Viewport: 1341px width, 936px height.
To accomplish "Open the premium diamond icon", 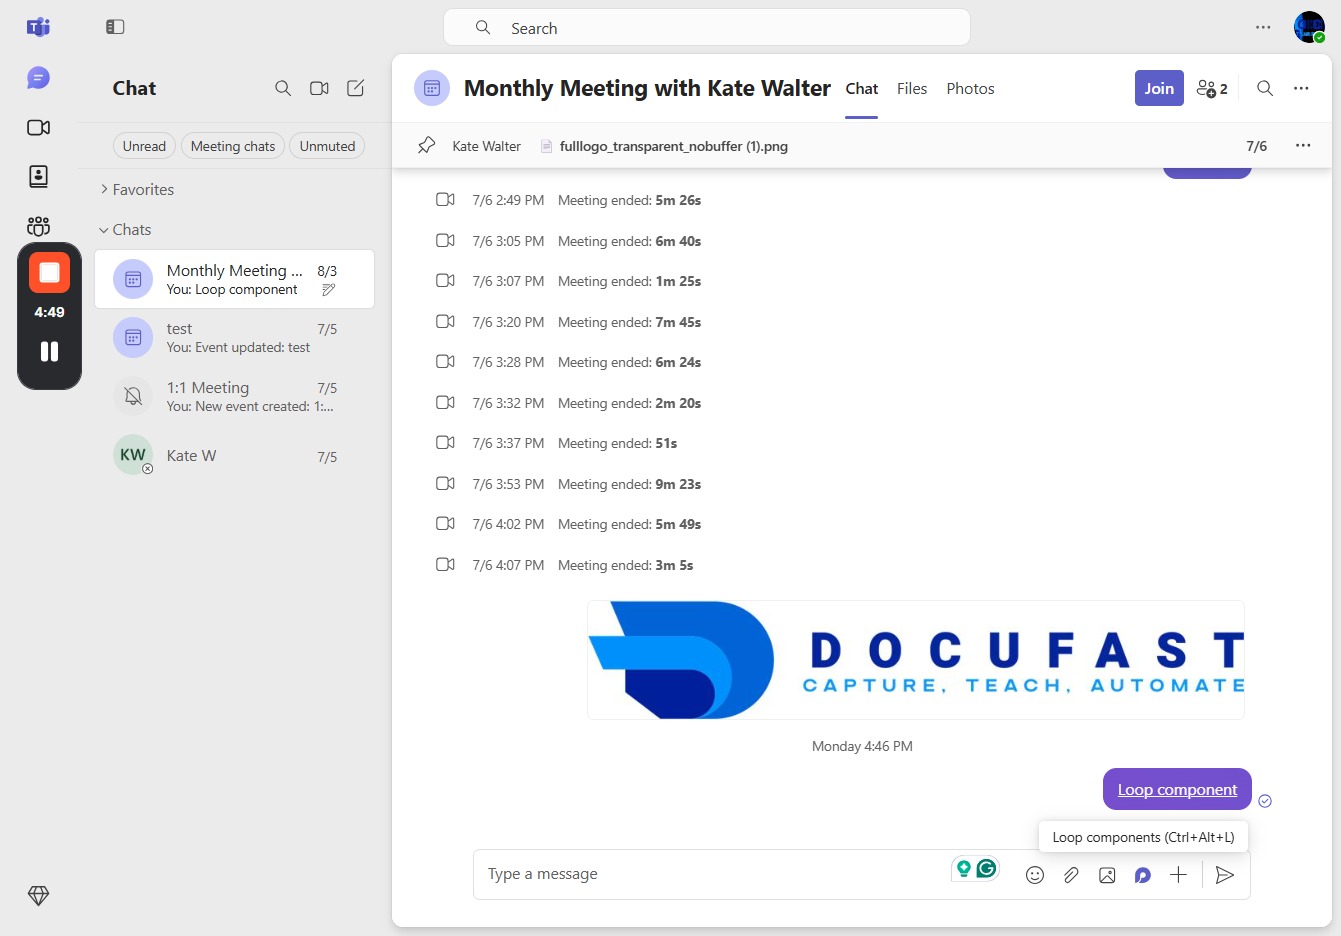I will pos(38,896).
